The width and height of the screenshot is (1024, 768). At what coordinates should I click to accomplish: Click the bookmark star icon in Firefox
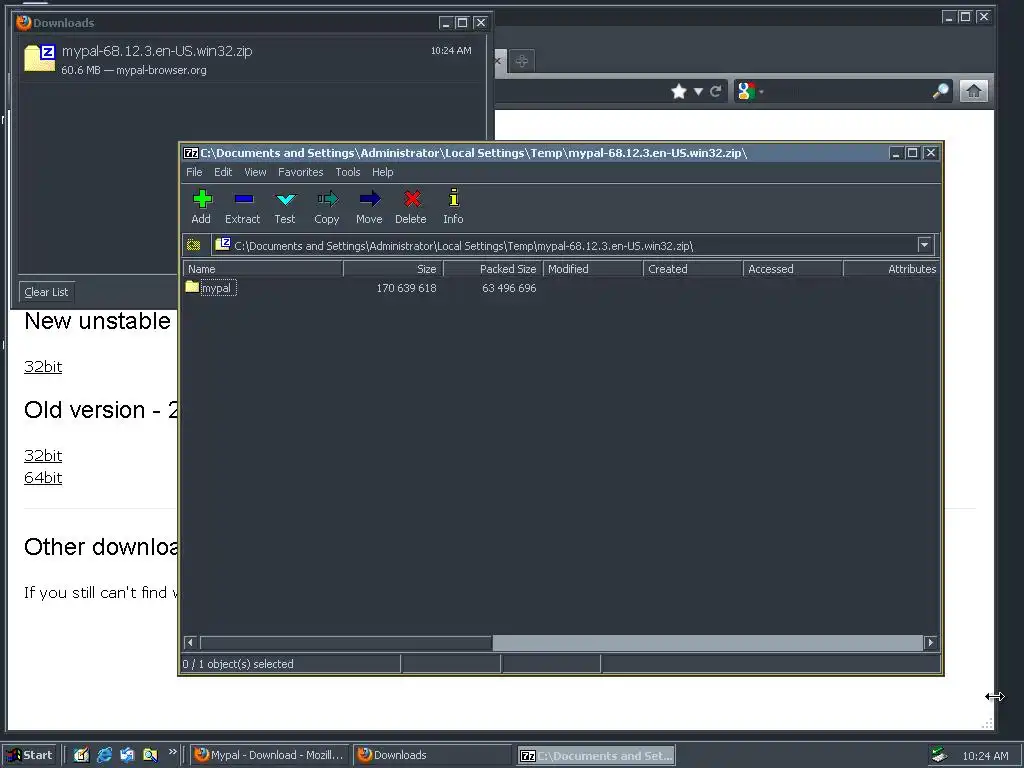pyautogui.click(x=679, y=91)
